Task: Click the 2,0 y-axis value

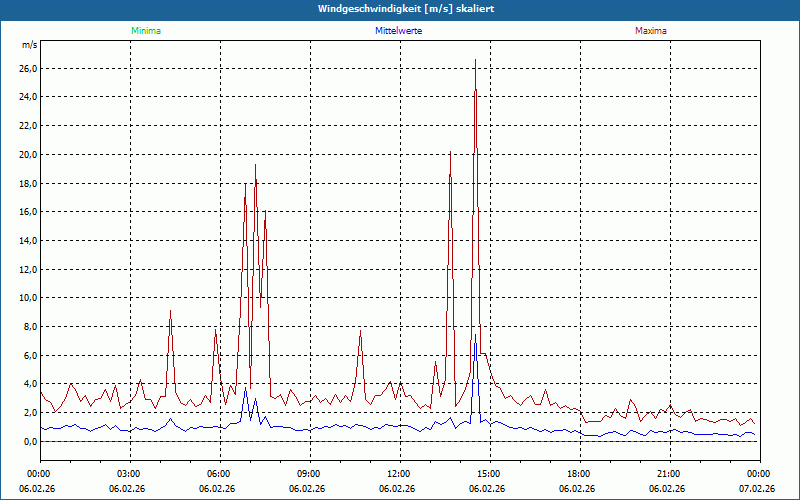Action: (x=30, y=413)
